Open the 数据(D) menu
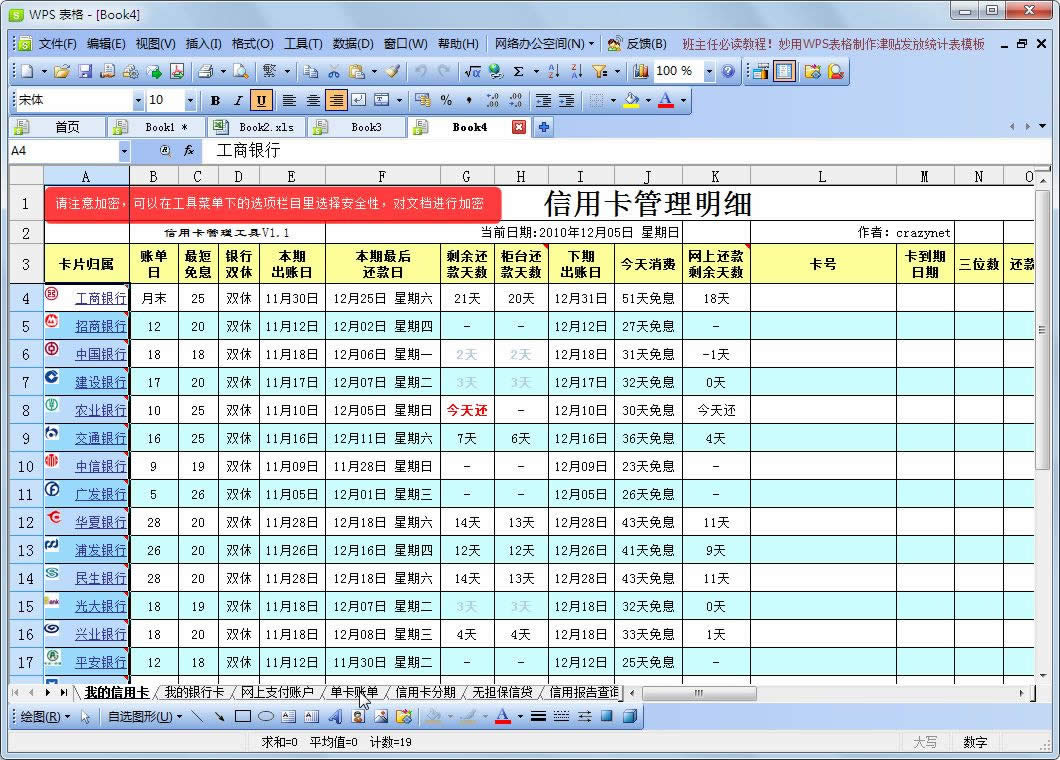Viewport: 1060px width, 760px height. point(352,44)
